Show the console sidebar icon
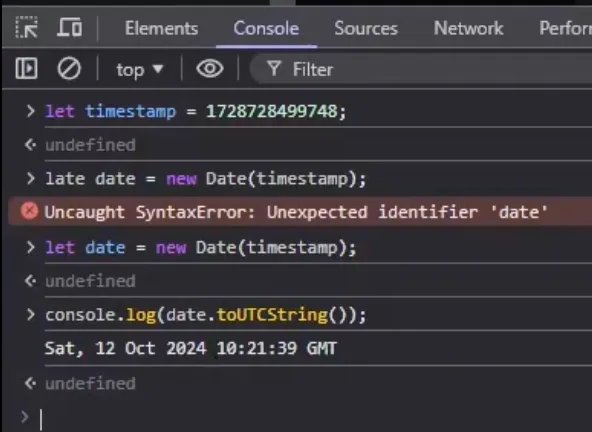 point(26,69)
